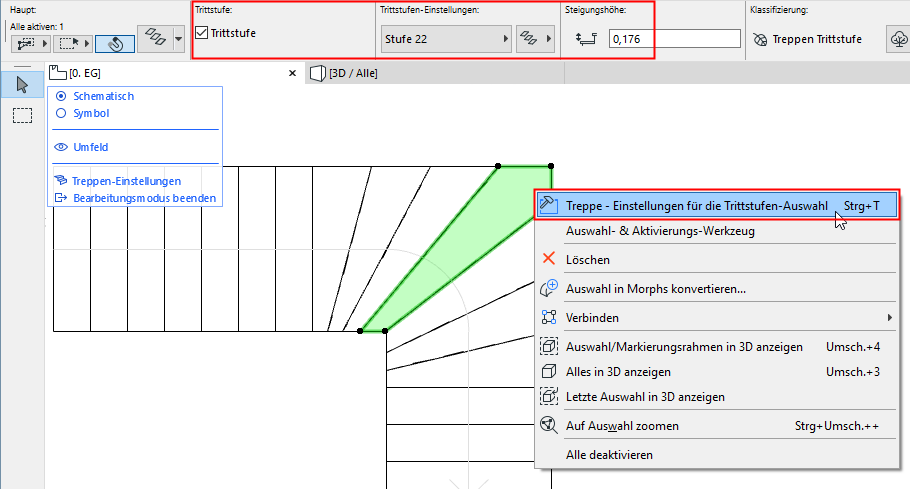Click the stair icon beside Treppen-Einstellungen

tap(60, 181)
